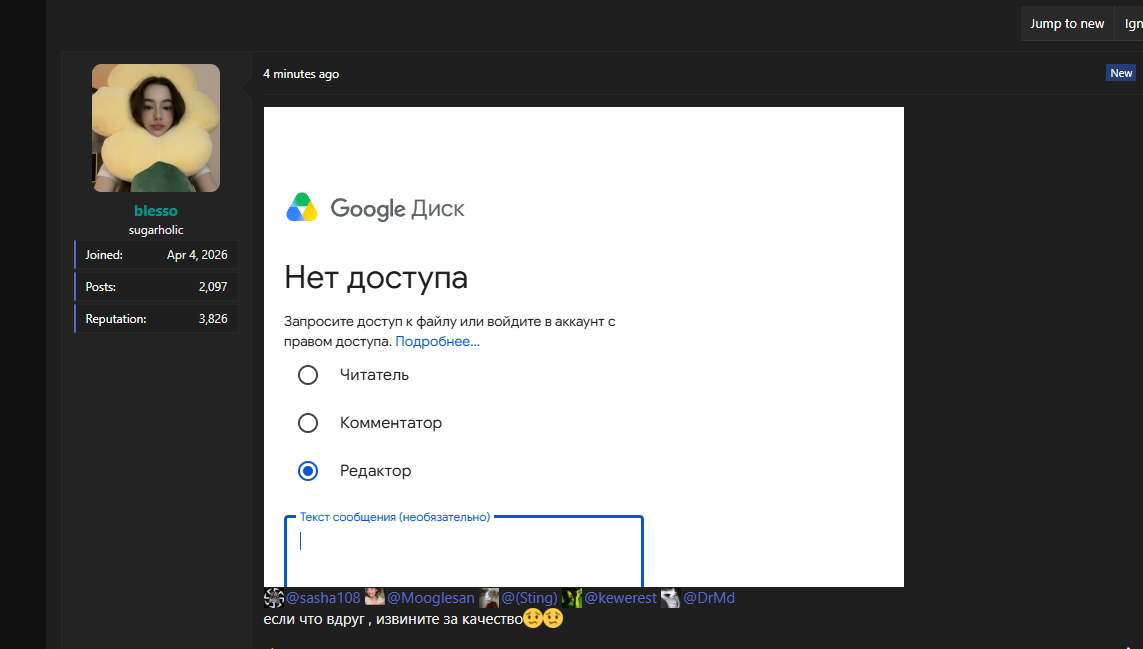The height and width of the screenshot is (649, 1143).
Task: Click the text 'если что вдруг , извините за качество'
Action: [x=393, y=619]
